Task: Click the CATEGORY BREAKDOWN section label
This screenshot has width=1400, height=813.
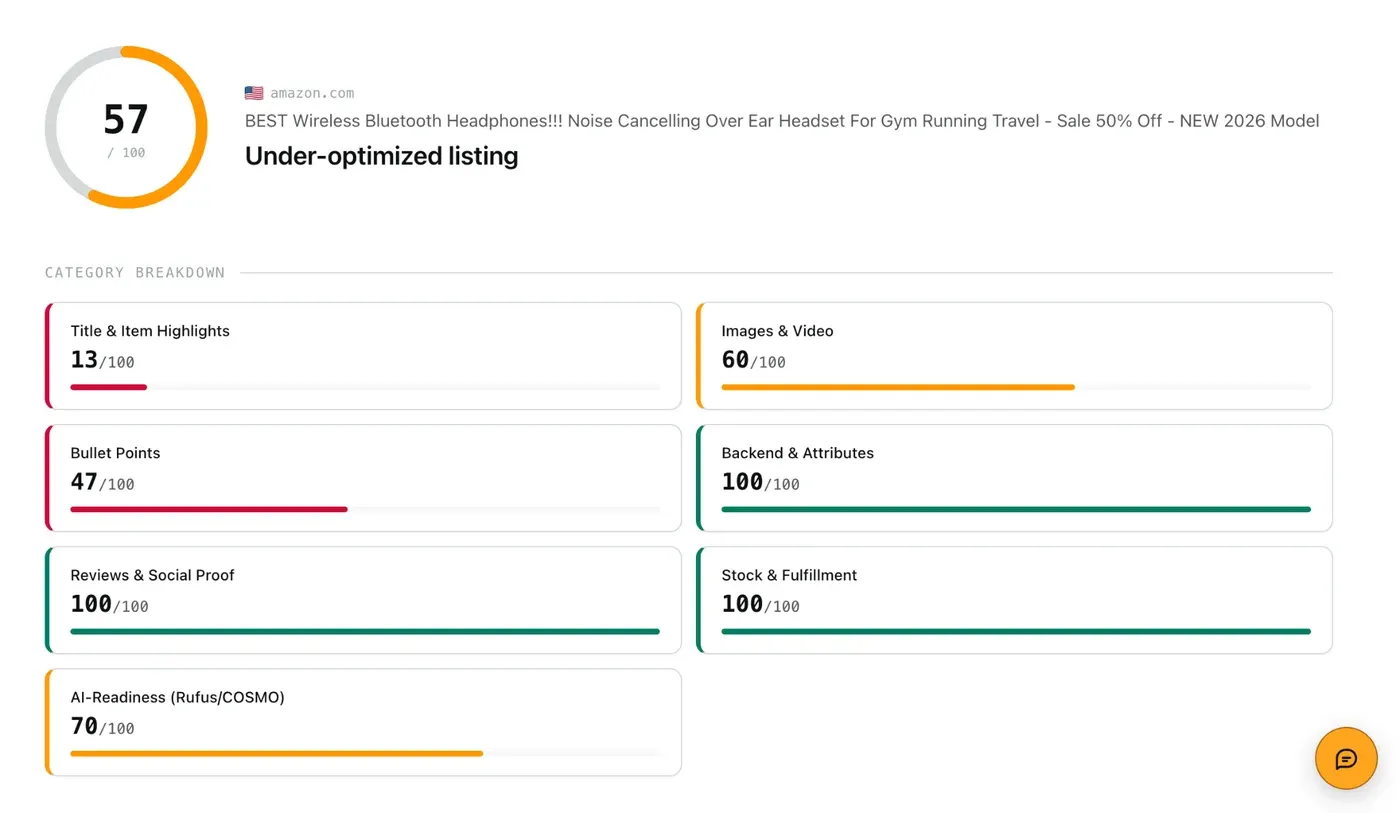Action: (135, 272)
